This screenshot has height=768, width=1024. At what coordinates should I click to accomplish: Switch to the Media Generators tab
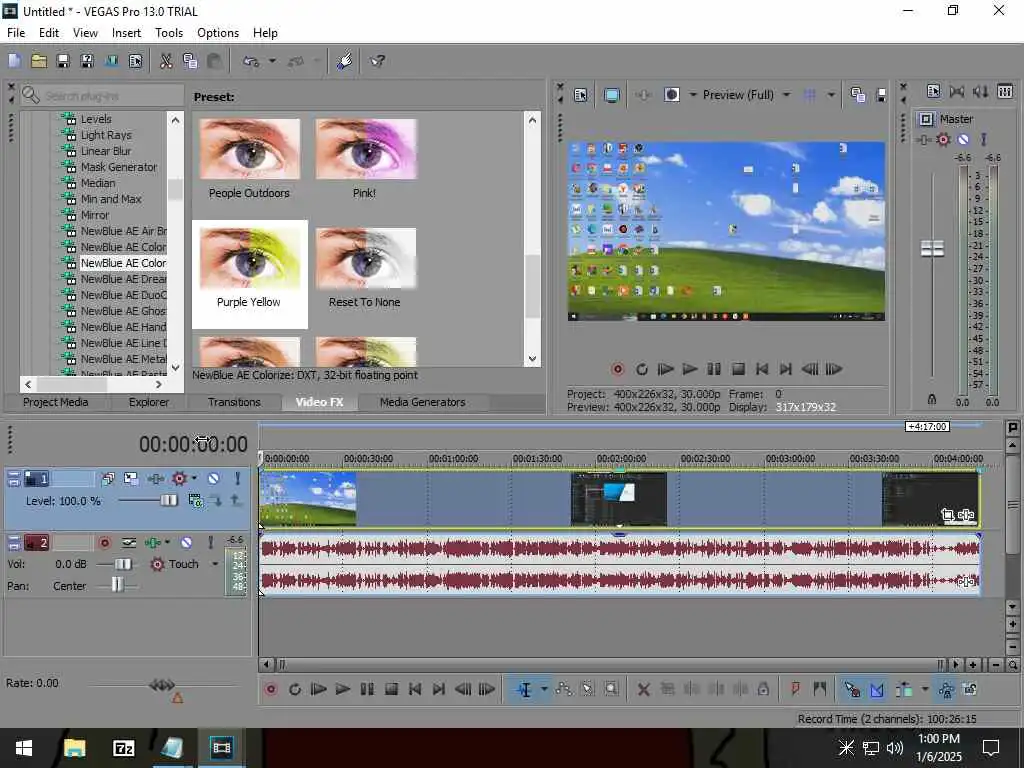[423, 402]
